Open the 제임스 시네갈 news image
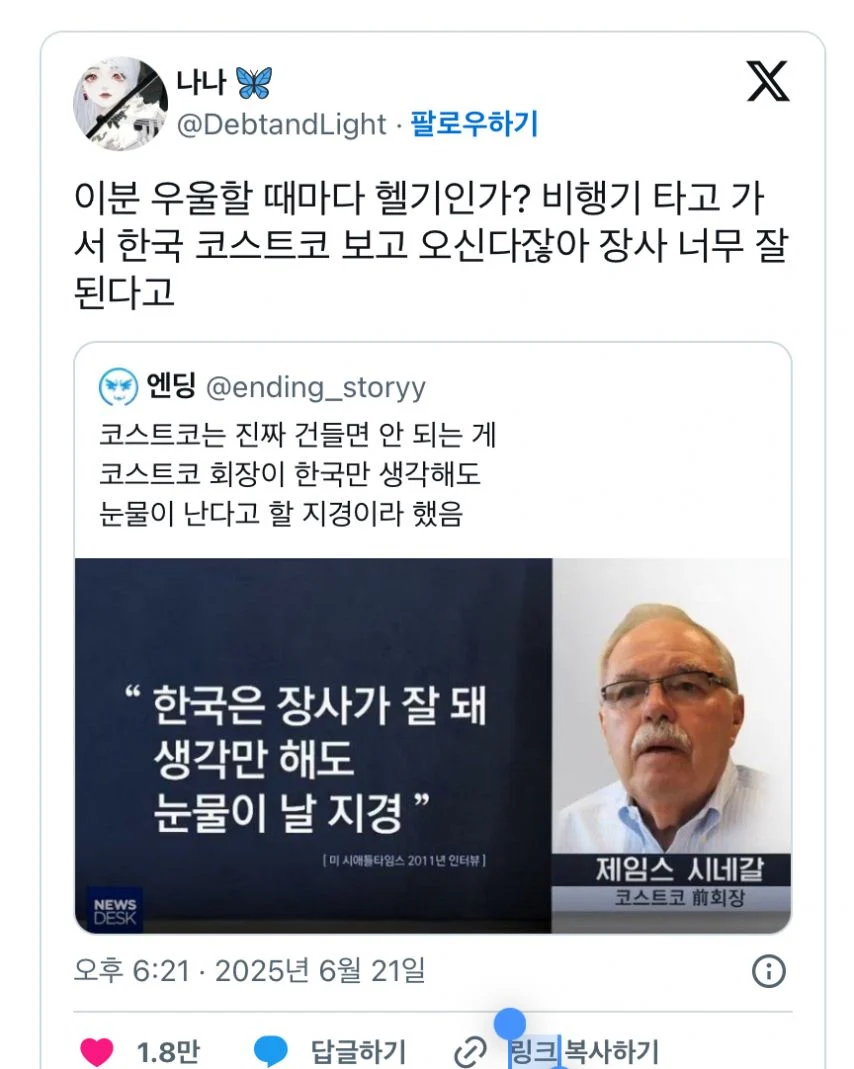 click(x=433, y=746)
